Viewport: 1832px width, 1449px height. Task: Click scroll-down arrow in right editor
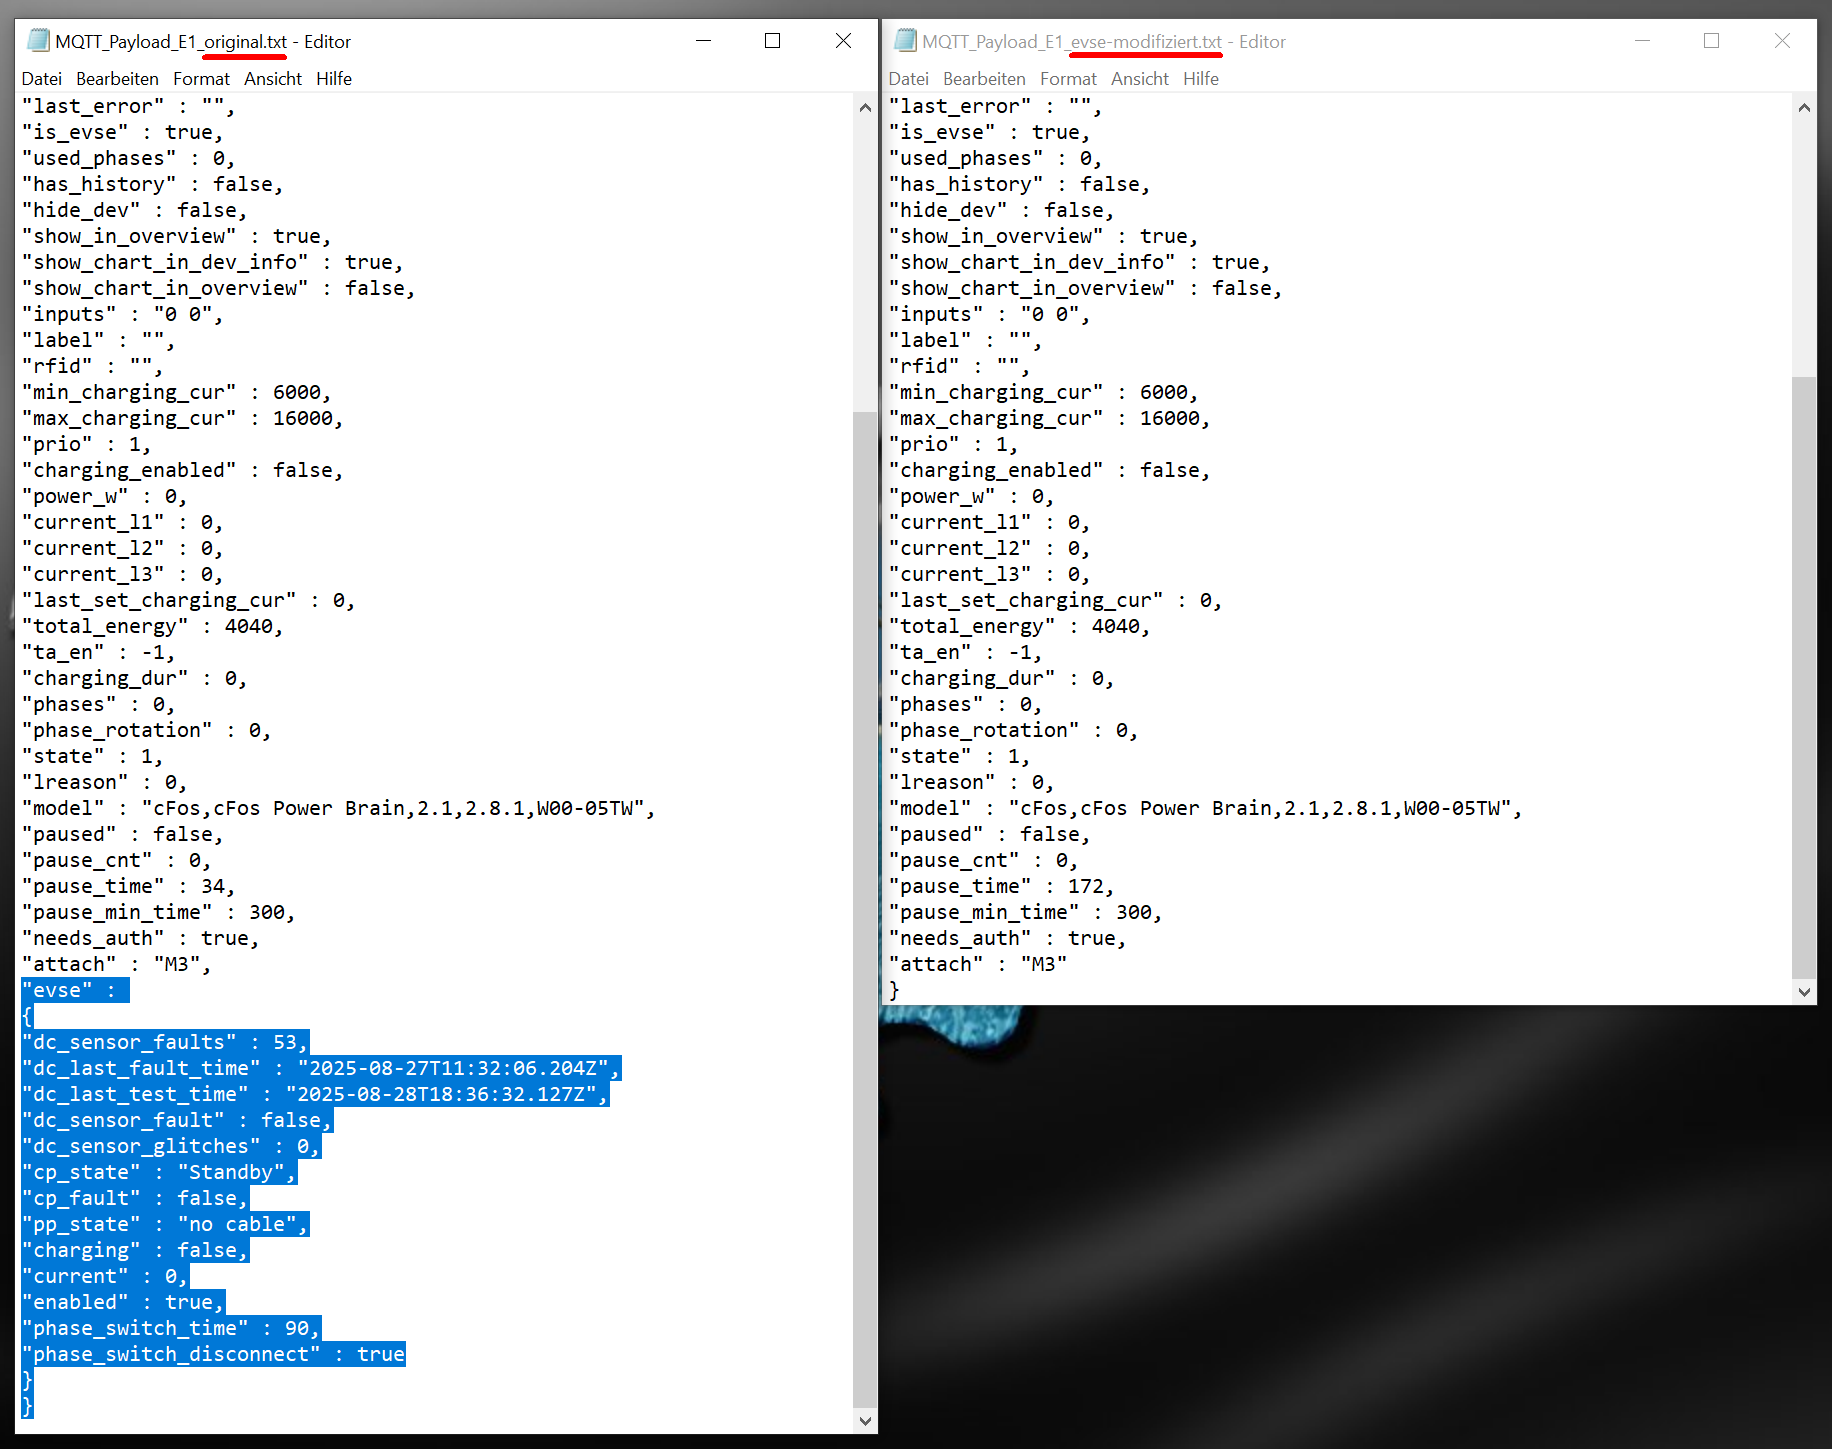tap(1804, 992)
